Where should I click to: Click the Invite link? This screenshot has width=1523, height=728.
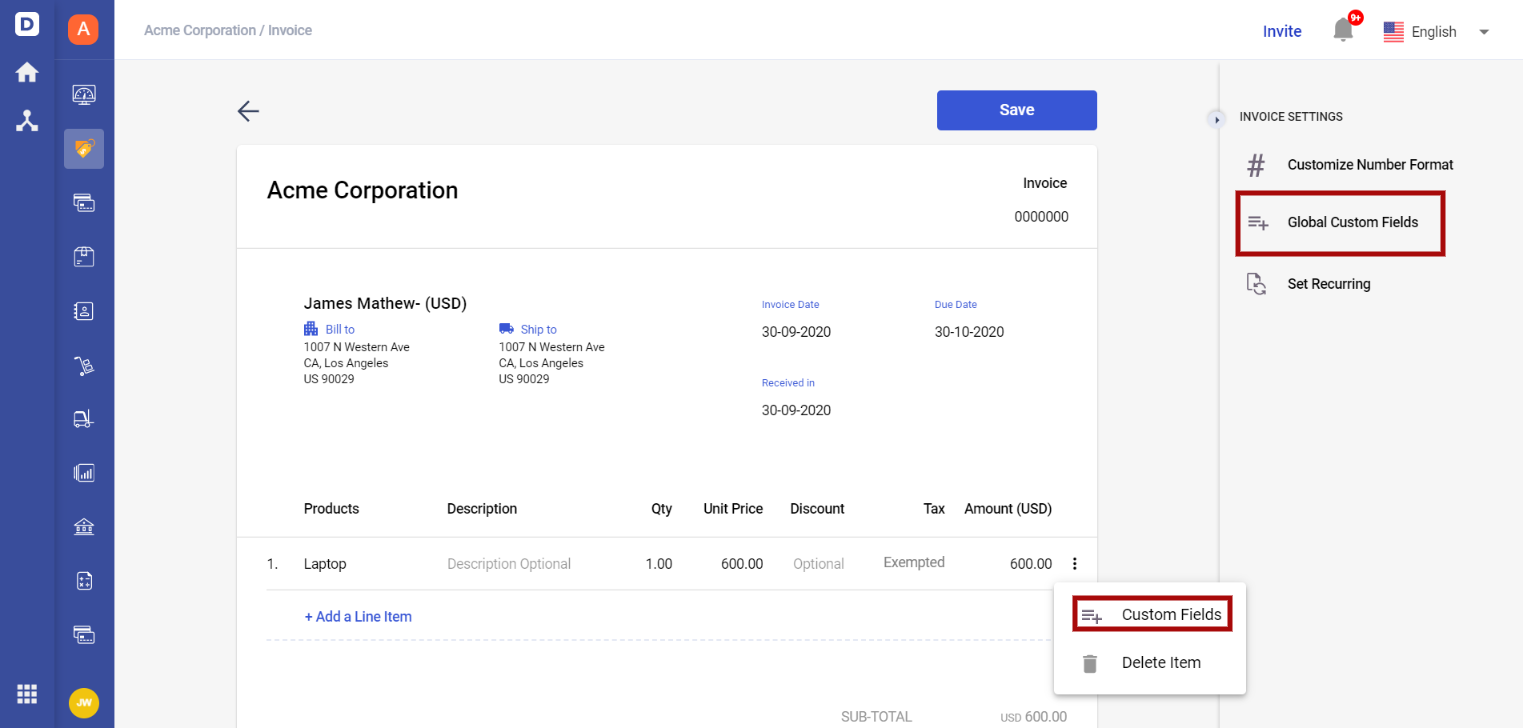(x=1282, y=32)
